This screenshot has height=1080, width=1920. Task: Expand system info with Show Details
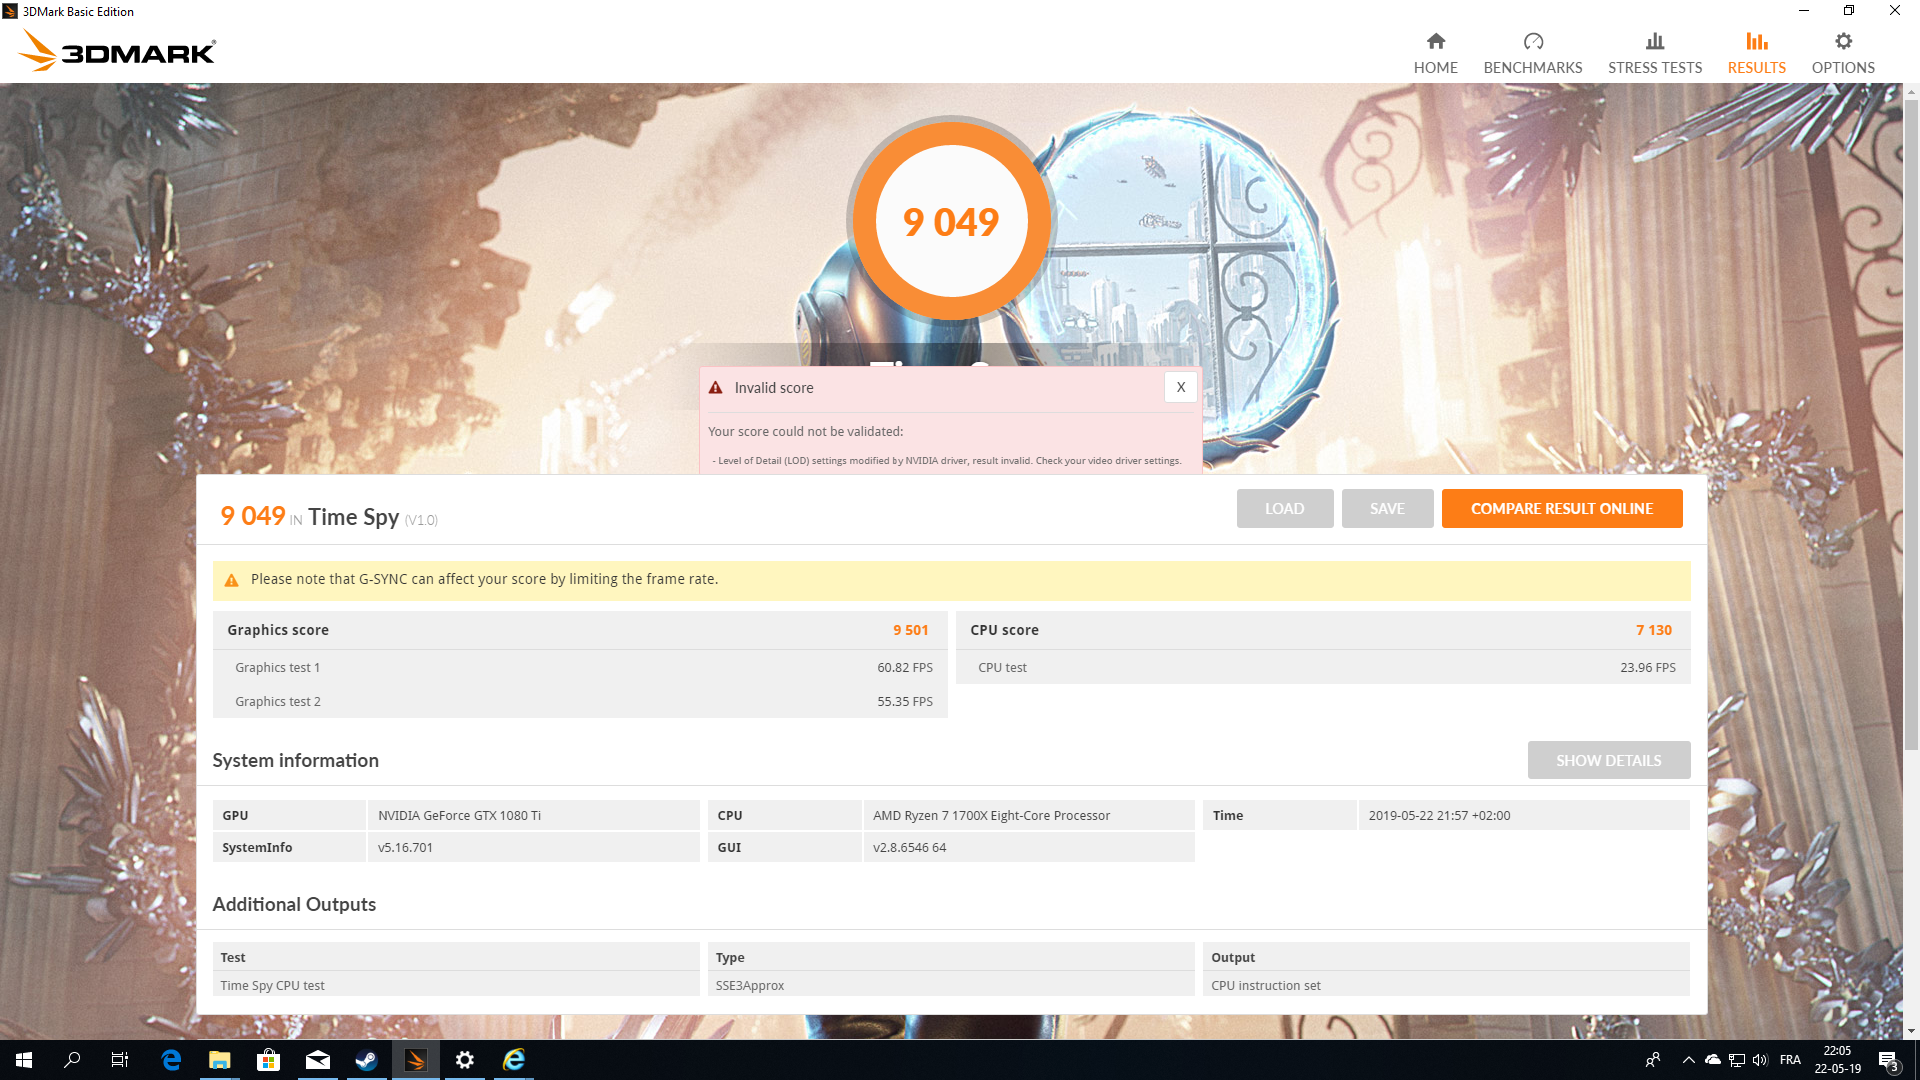1608,761
